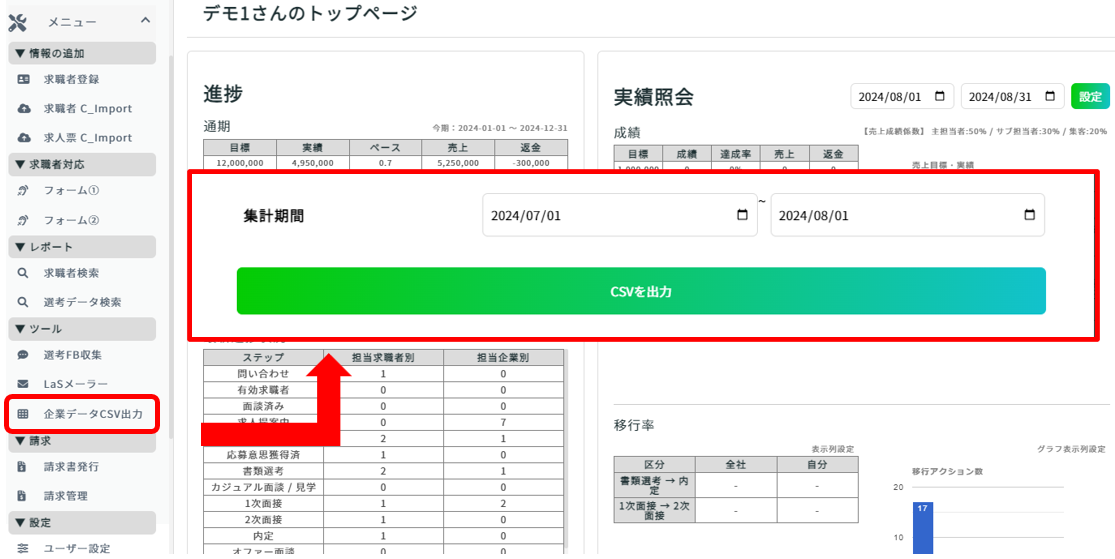Open 企業データCSV出力 in the sidebar

(x=92, y=413)
